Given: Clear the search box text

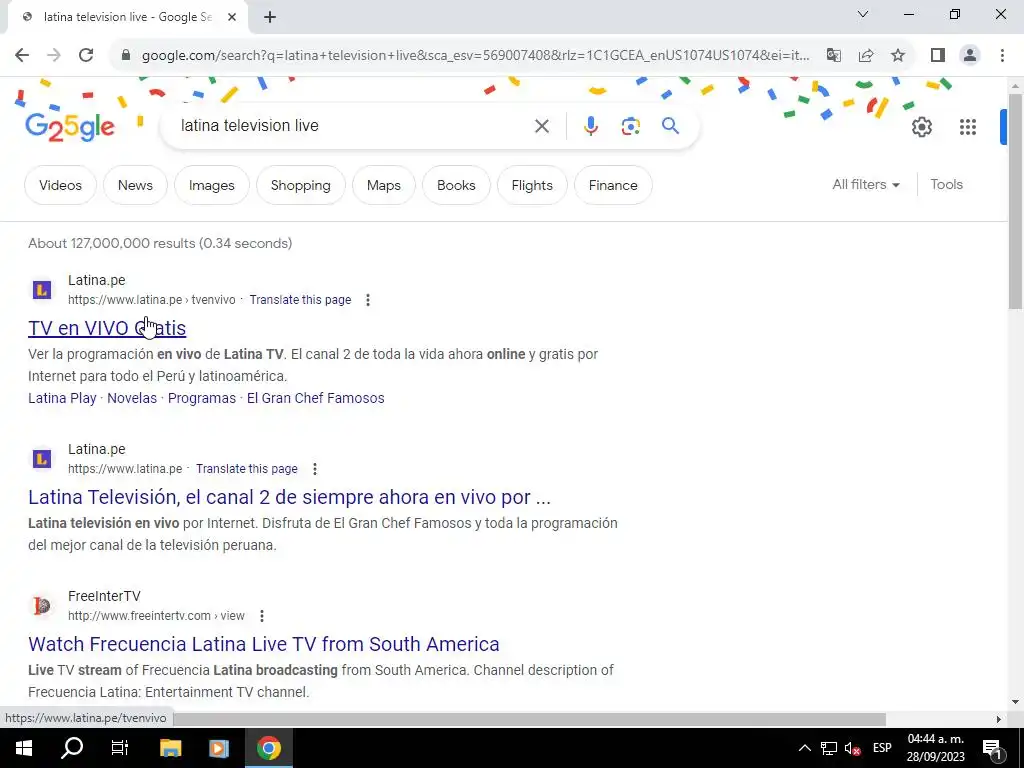Looking at the screenshot, I should (x=541, y=126).
